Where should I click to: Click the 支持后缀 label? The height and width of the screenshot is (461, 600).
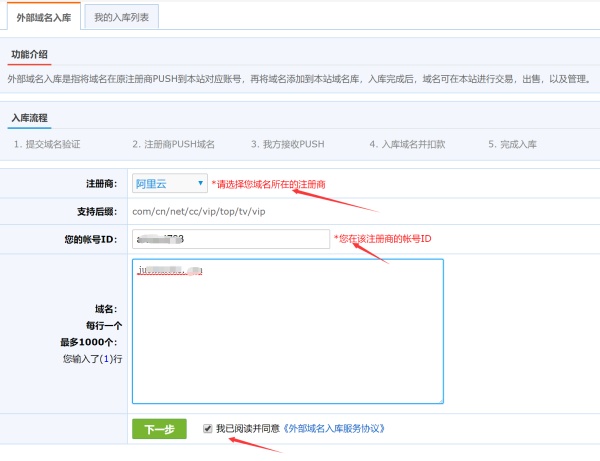coord(97,212)
